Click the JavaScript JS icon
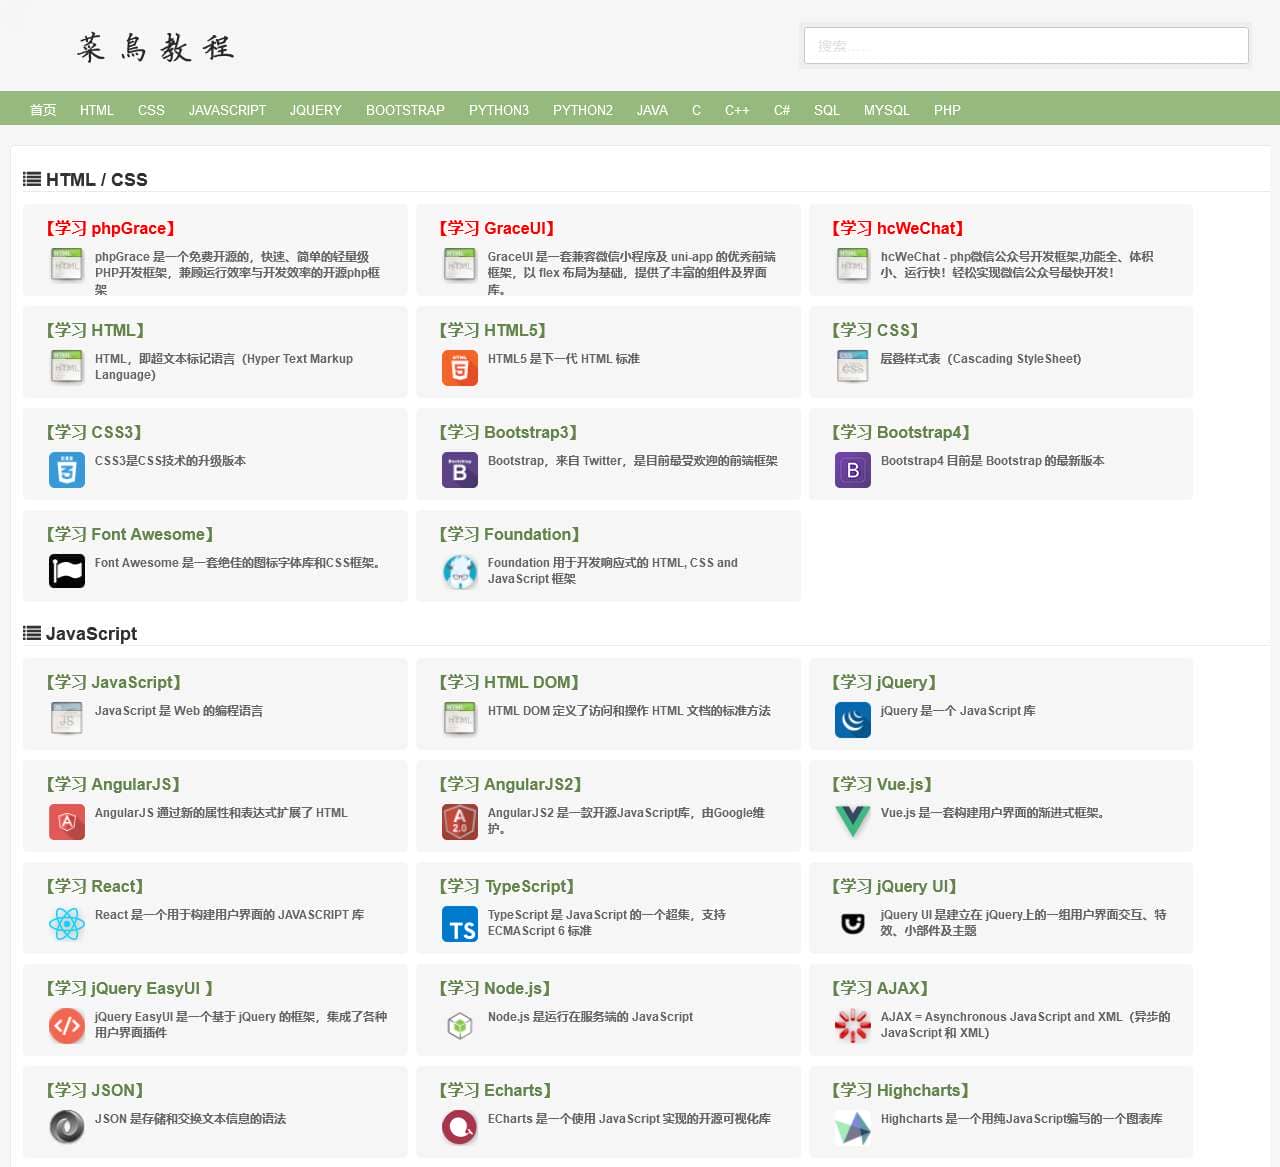Screen dimensions: 1280x1167 67,719
